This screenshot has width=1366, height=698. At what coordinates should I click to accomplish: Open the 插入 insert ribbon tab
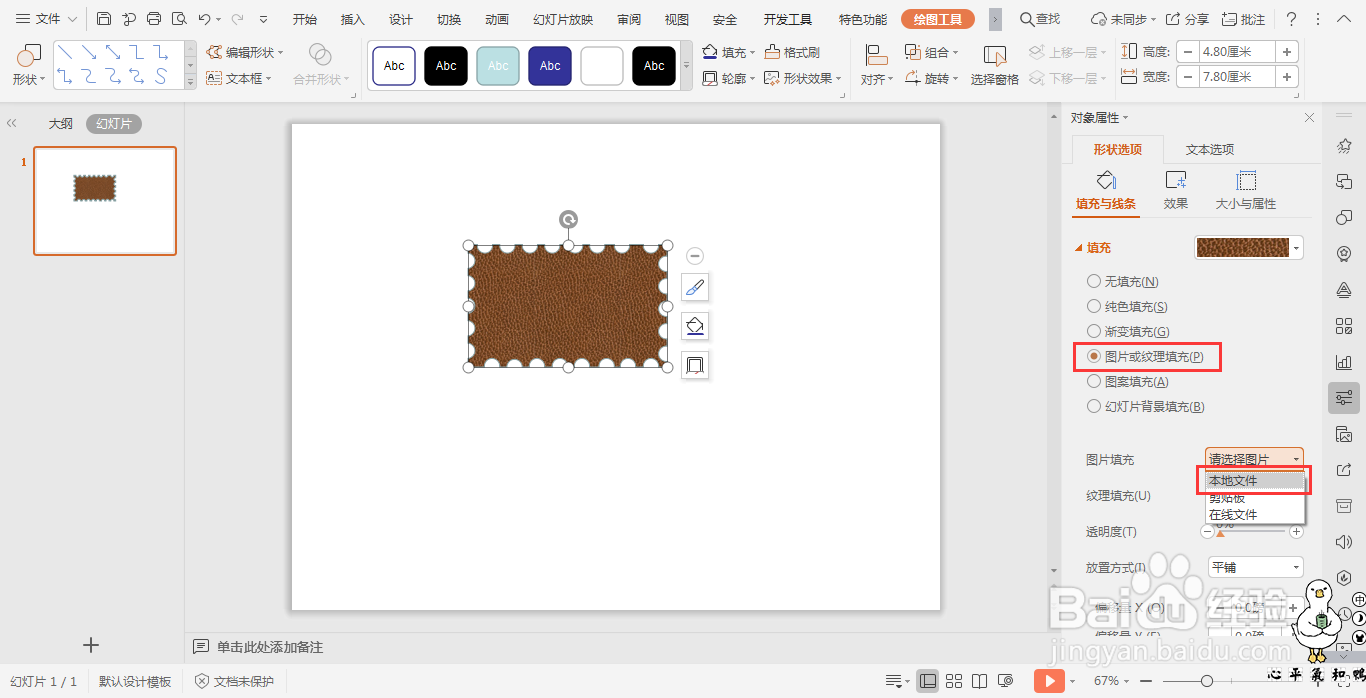(353, 19)
